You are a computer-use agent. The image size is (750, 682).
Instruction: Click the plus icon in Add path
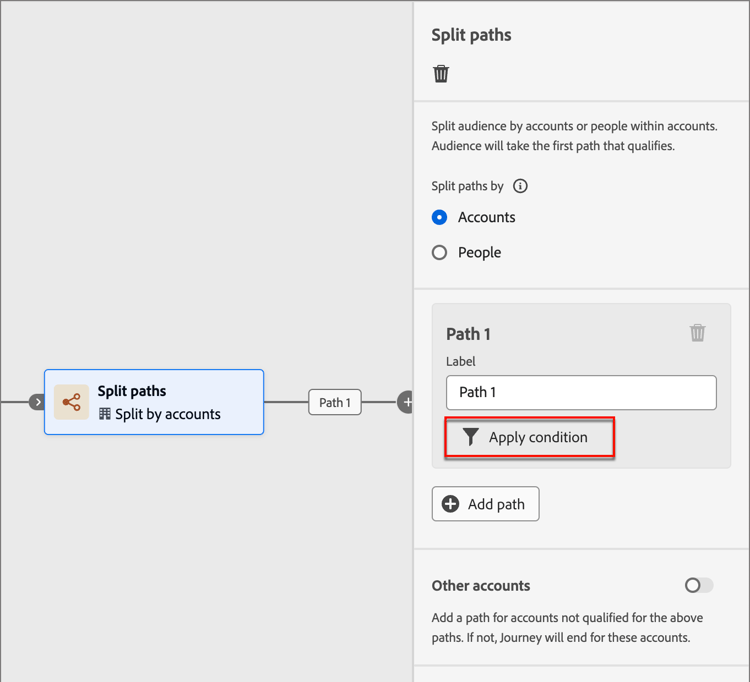point(451,504)
